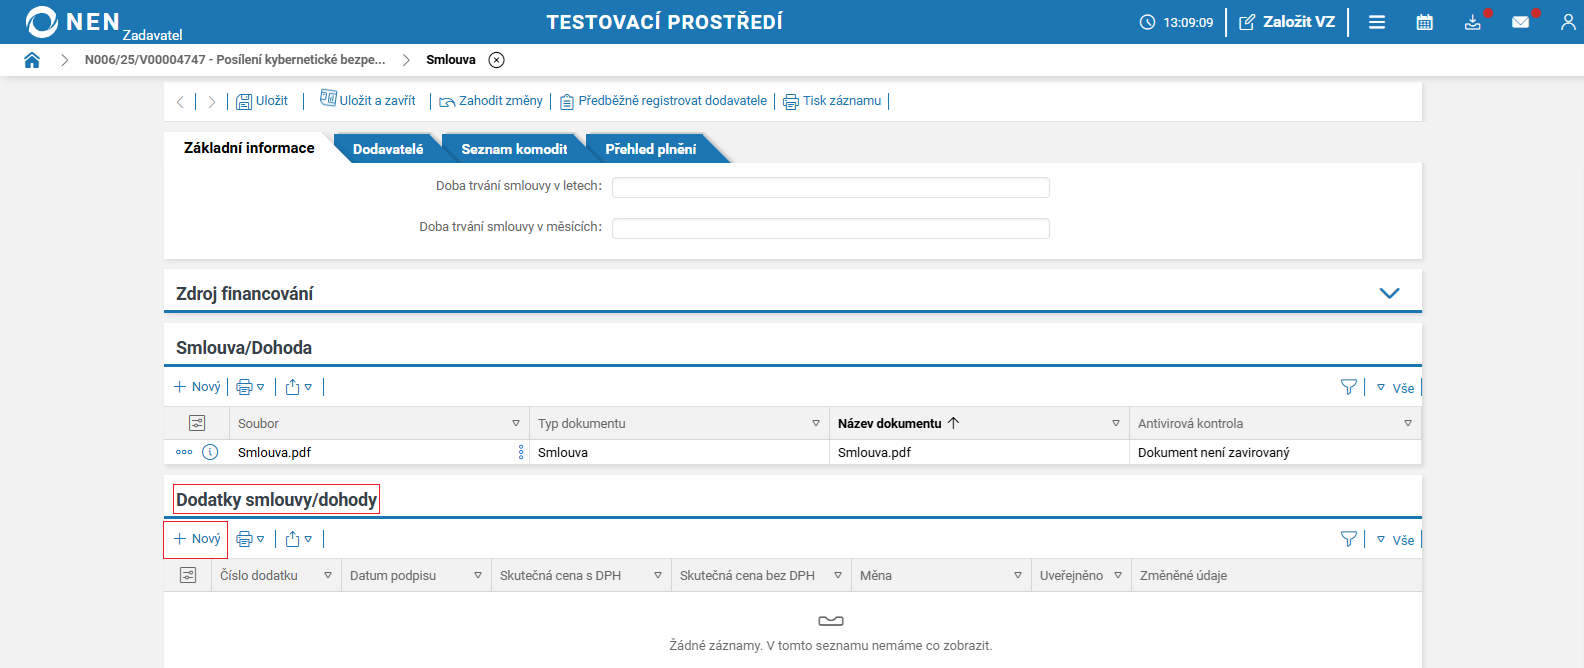Open downloads notification icon
Image resolution: width=1584 pixels, height=668 pixels.
(x=1473, y=22)
